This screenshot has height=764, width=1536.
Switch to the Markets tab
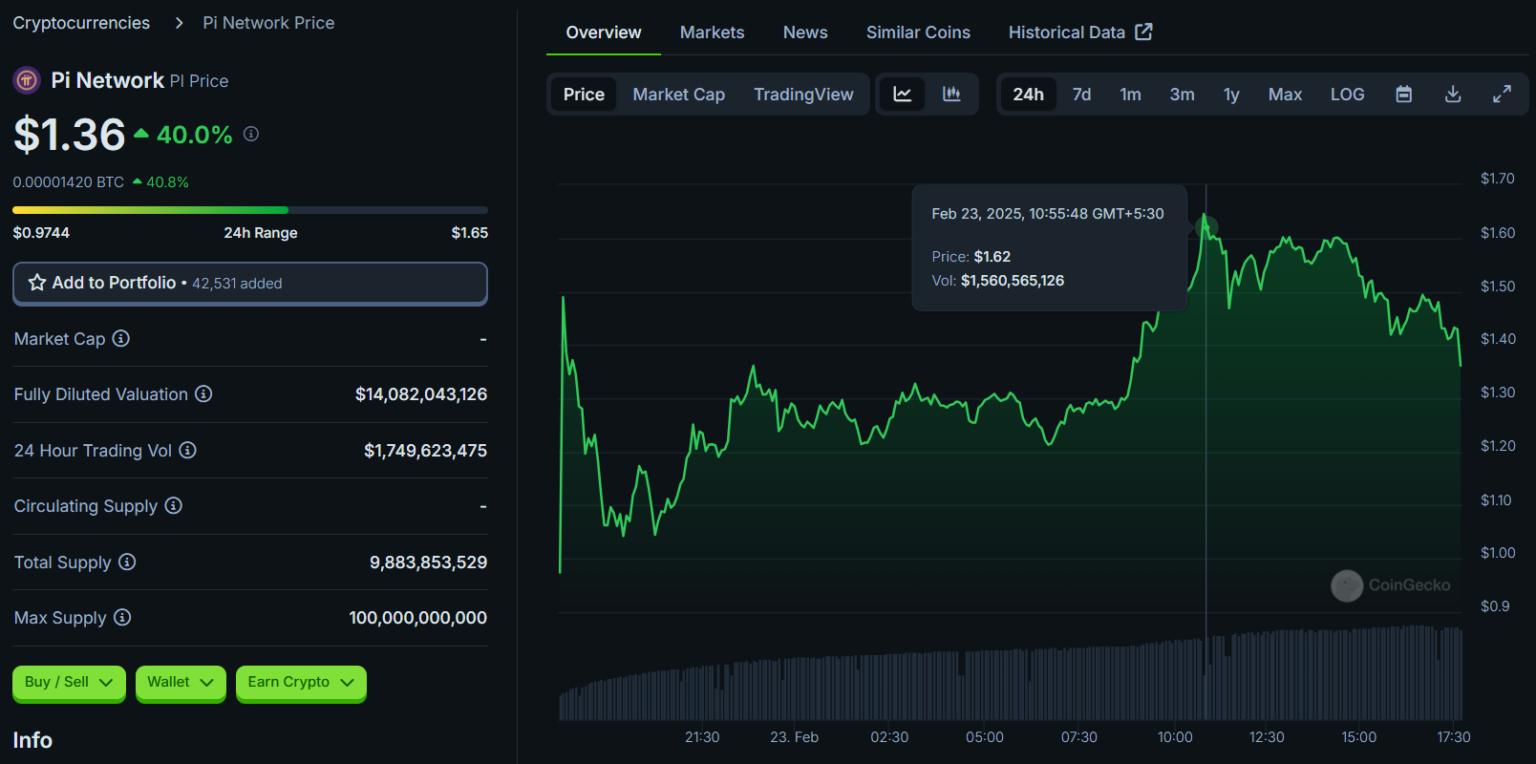click(x=712, y=31)
